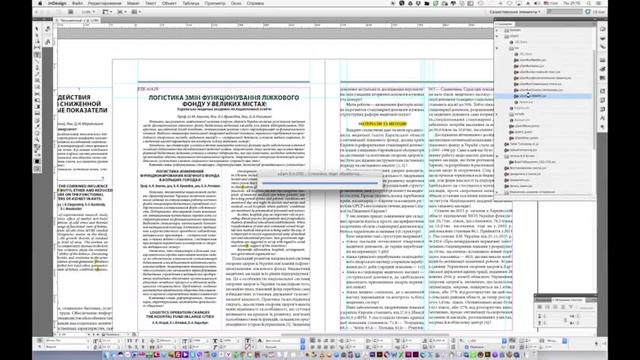This screenshot has width=640, height=360.
Task: Open the Существенные элементы workspace switcher
Action: 515,12
